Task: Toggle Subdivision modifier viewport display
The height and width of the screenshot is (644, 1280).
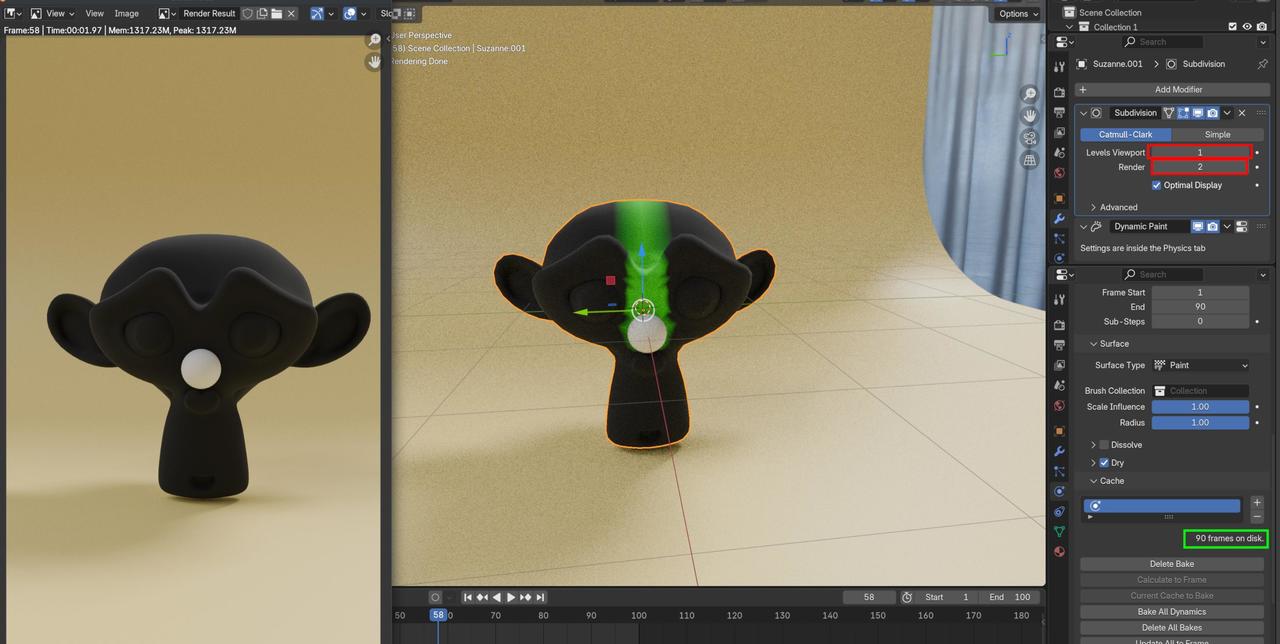Action: click(x=1197, y=113)
